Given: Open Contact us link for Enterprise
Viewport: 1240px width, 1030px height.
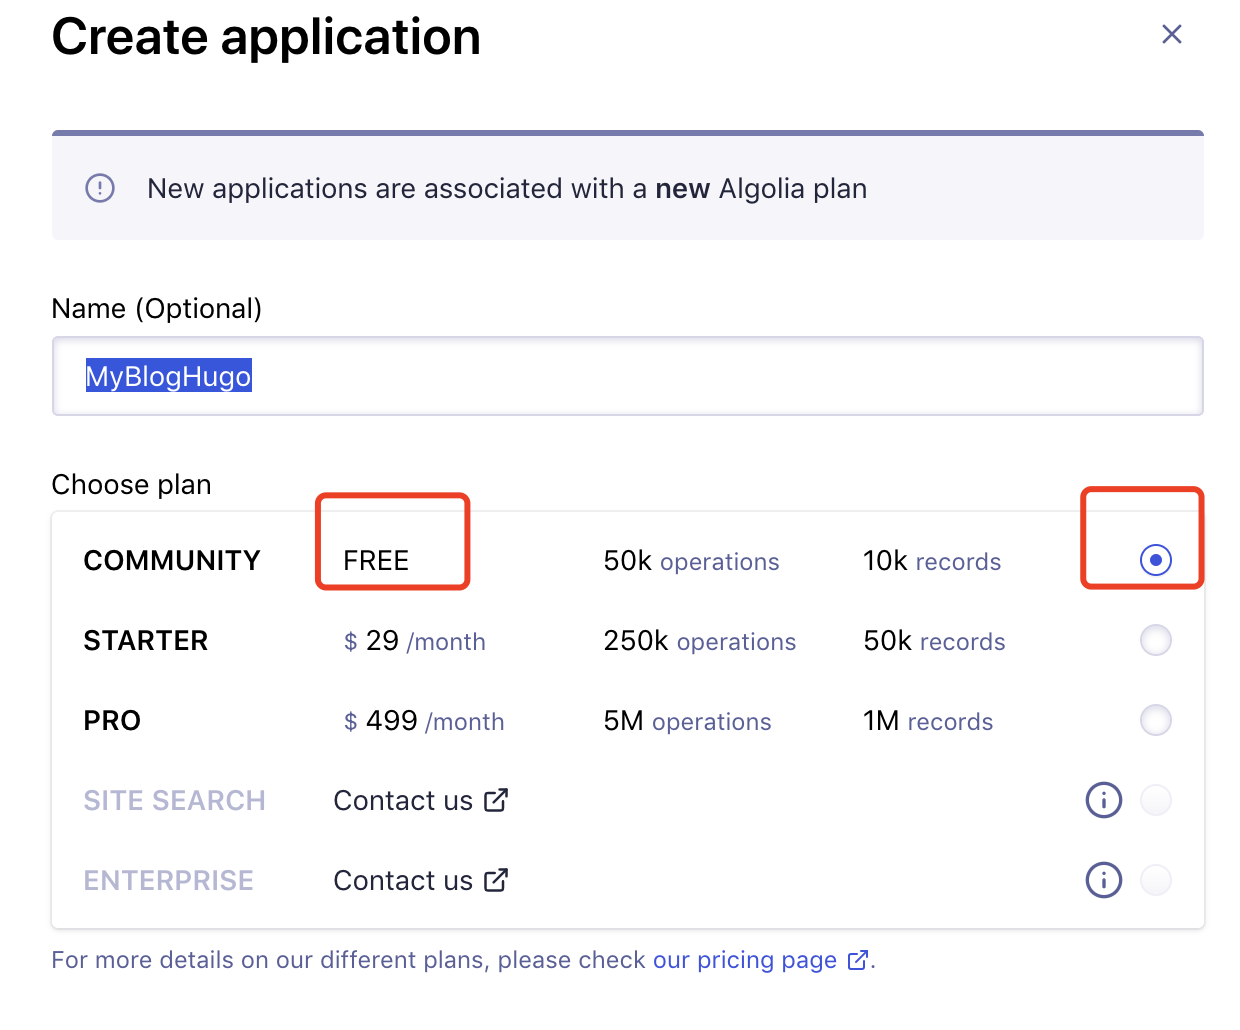Looking at the screenshot, I should pos(403,880).
